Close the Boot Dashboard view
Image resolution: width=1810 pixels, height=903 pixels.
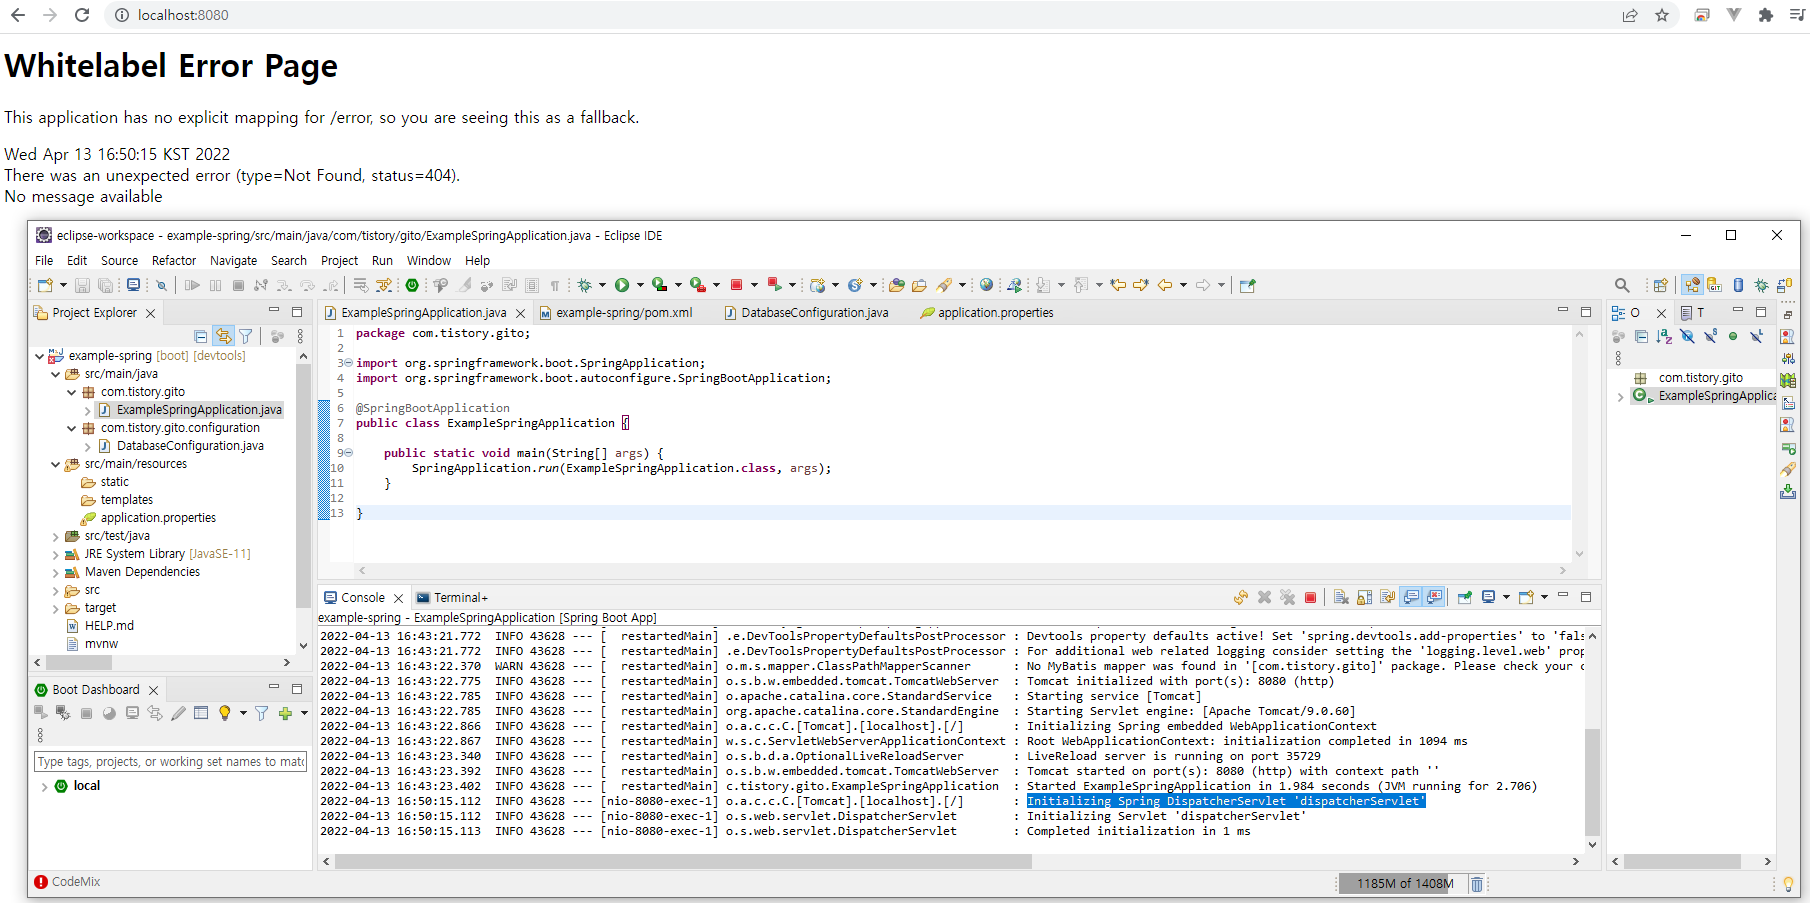pos(153,691)
